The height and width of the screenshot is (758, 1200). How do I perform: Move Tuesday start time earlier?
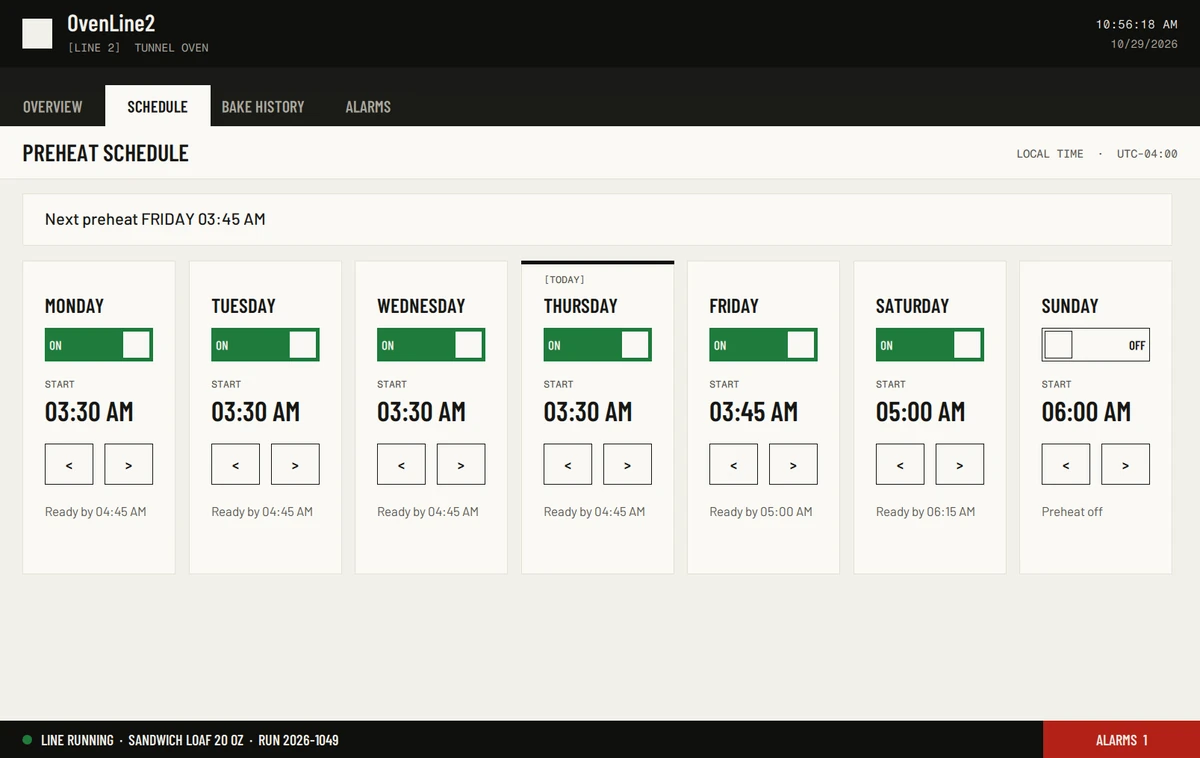(235, 465)
